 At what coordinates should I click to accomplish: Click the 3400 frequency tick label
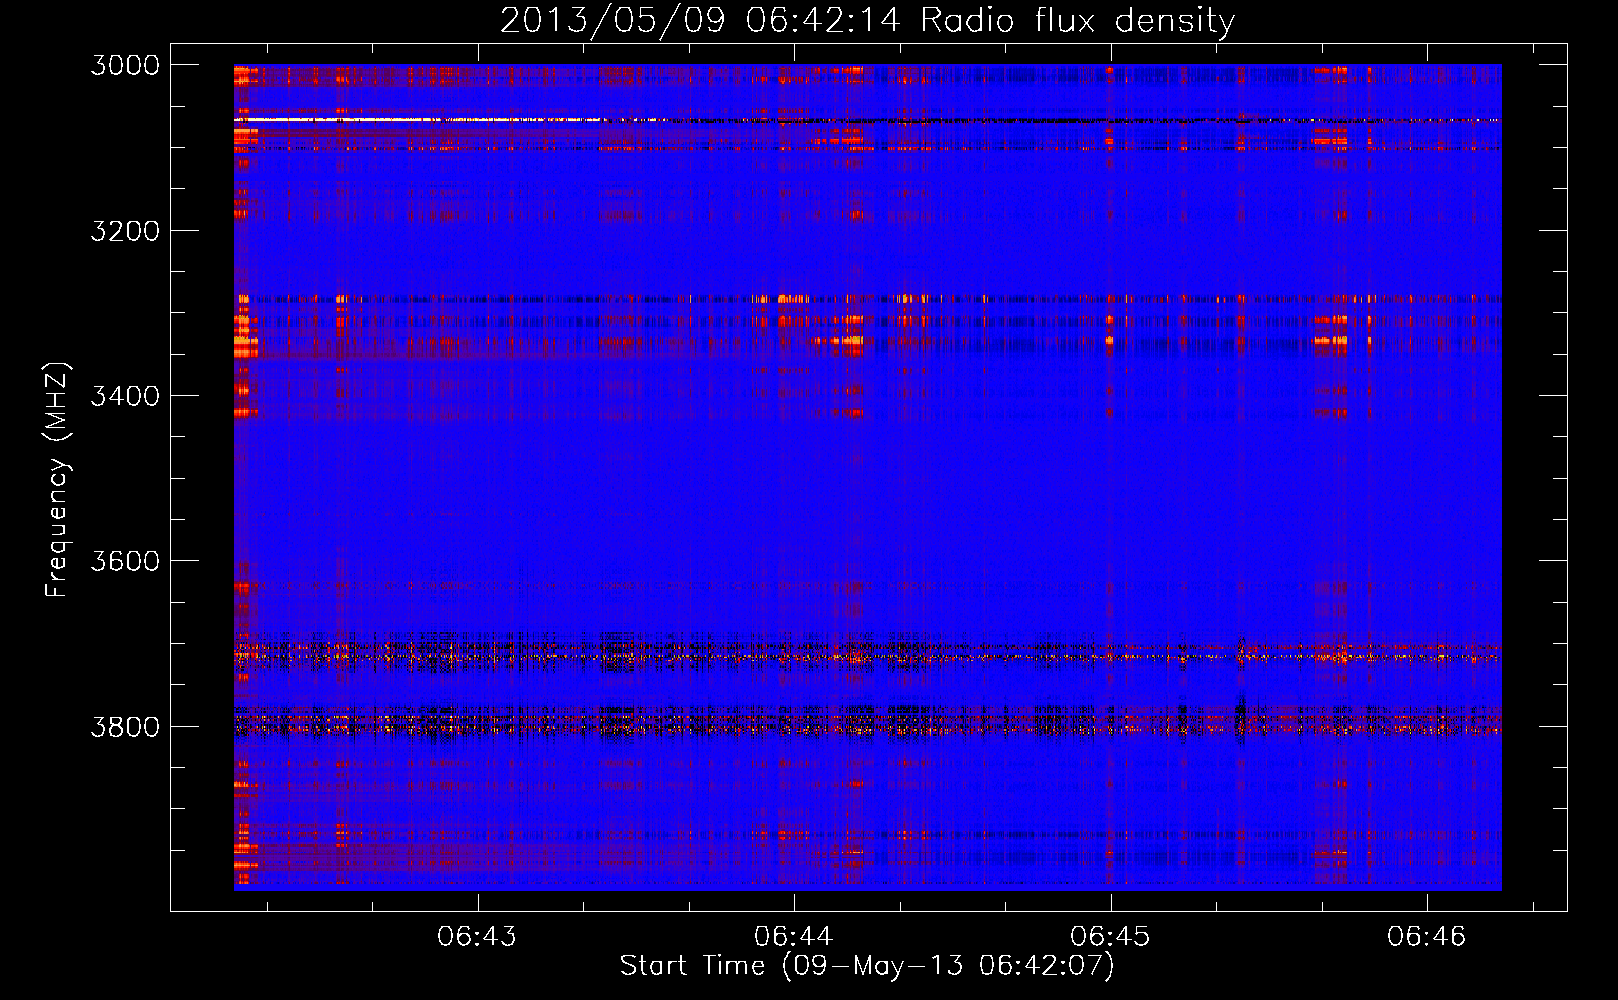[x=125, y=396]
